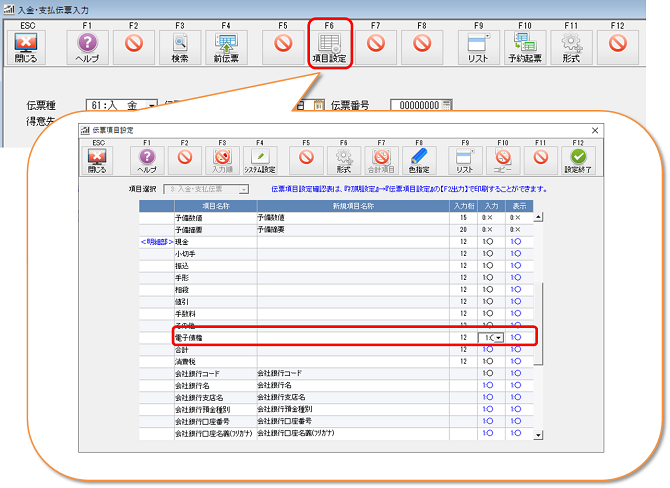670x488 pixels.
Task: Toggle the 入力 value for the 現金 row
Action: [x=488, y=242]
